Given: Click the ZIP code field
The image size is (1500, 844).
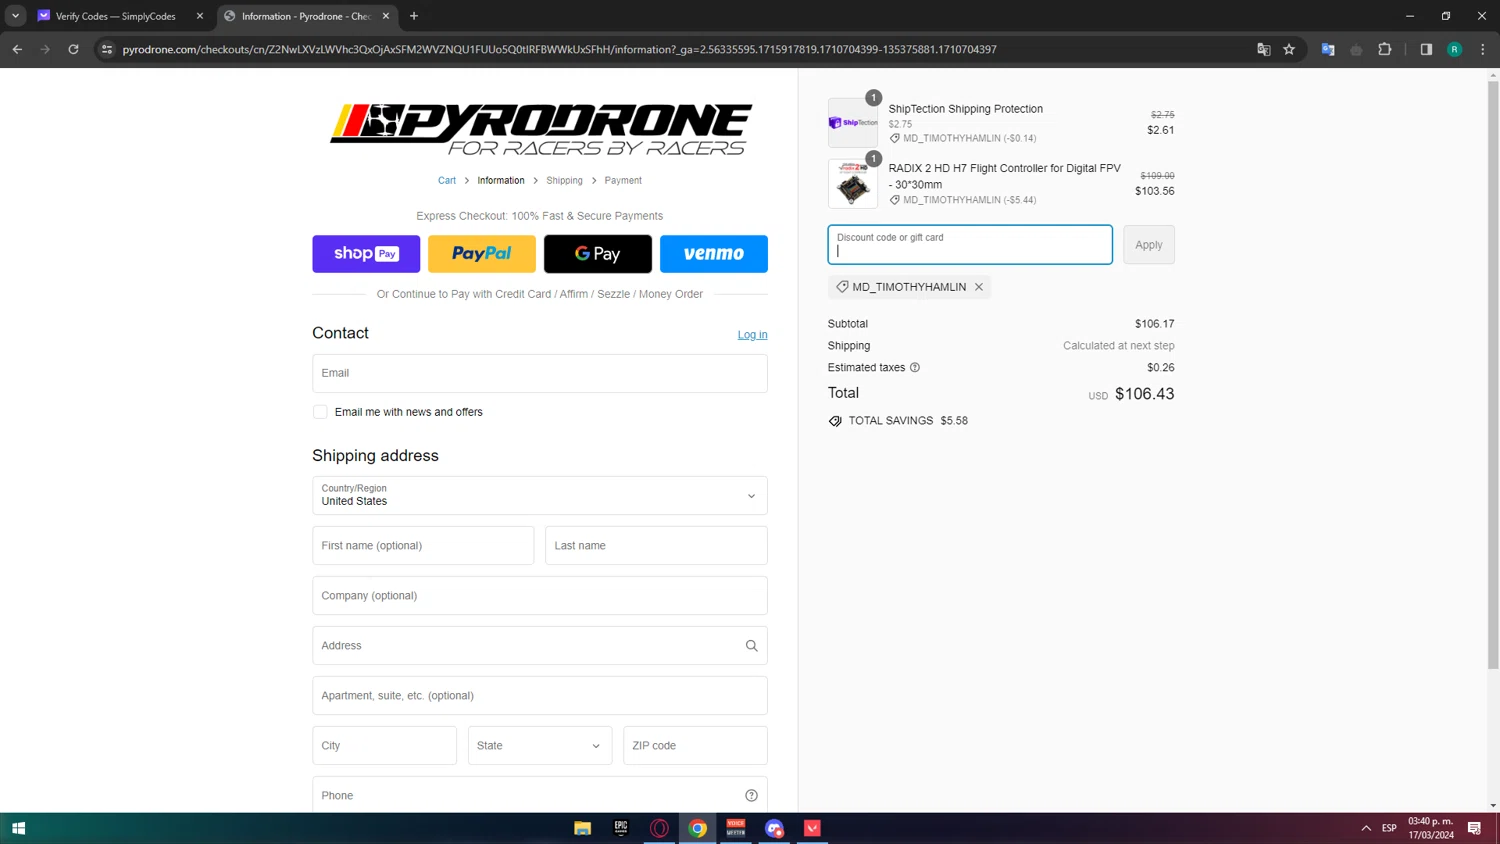Looking at the screenshot, I should [695, 746].
